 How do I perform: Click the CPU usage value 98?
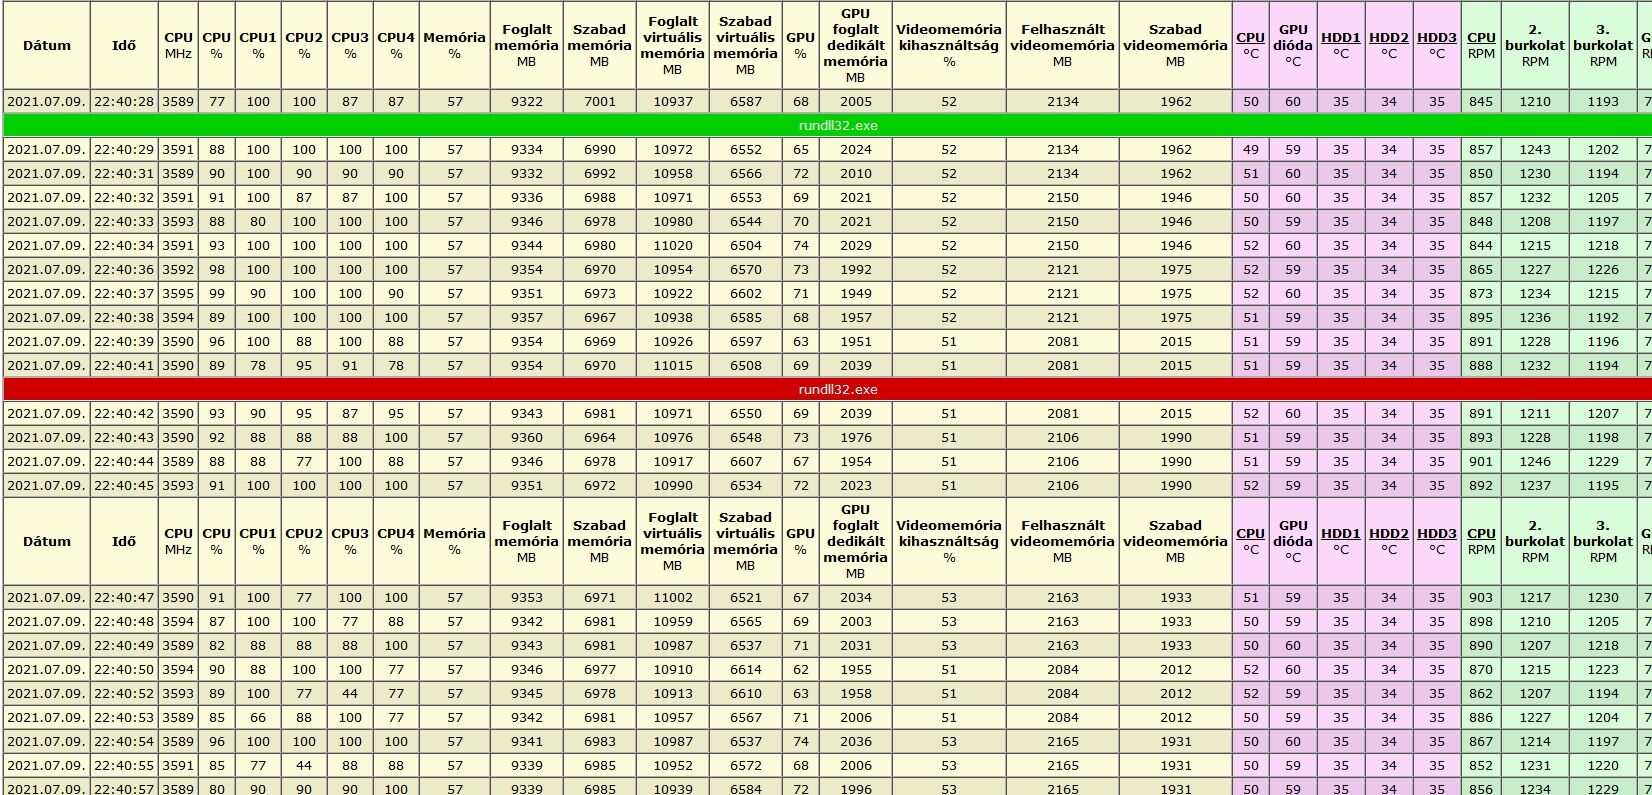(217, 270)
